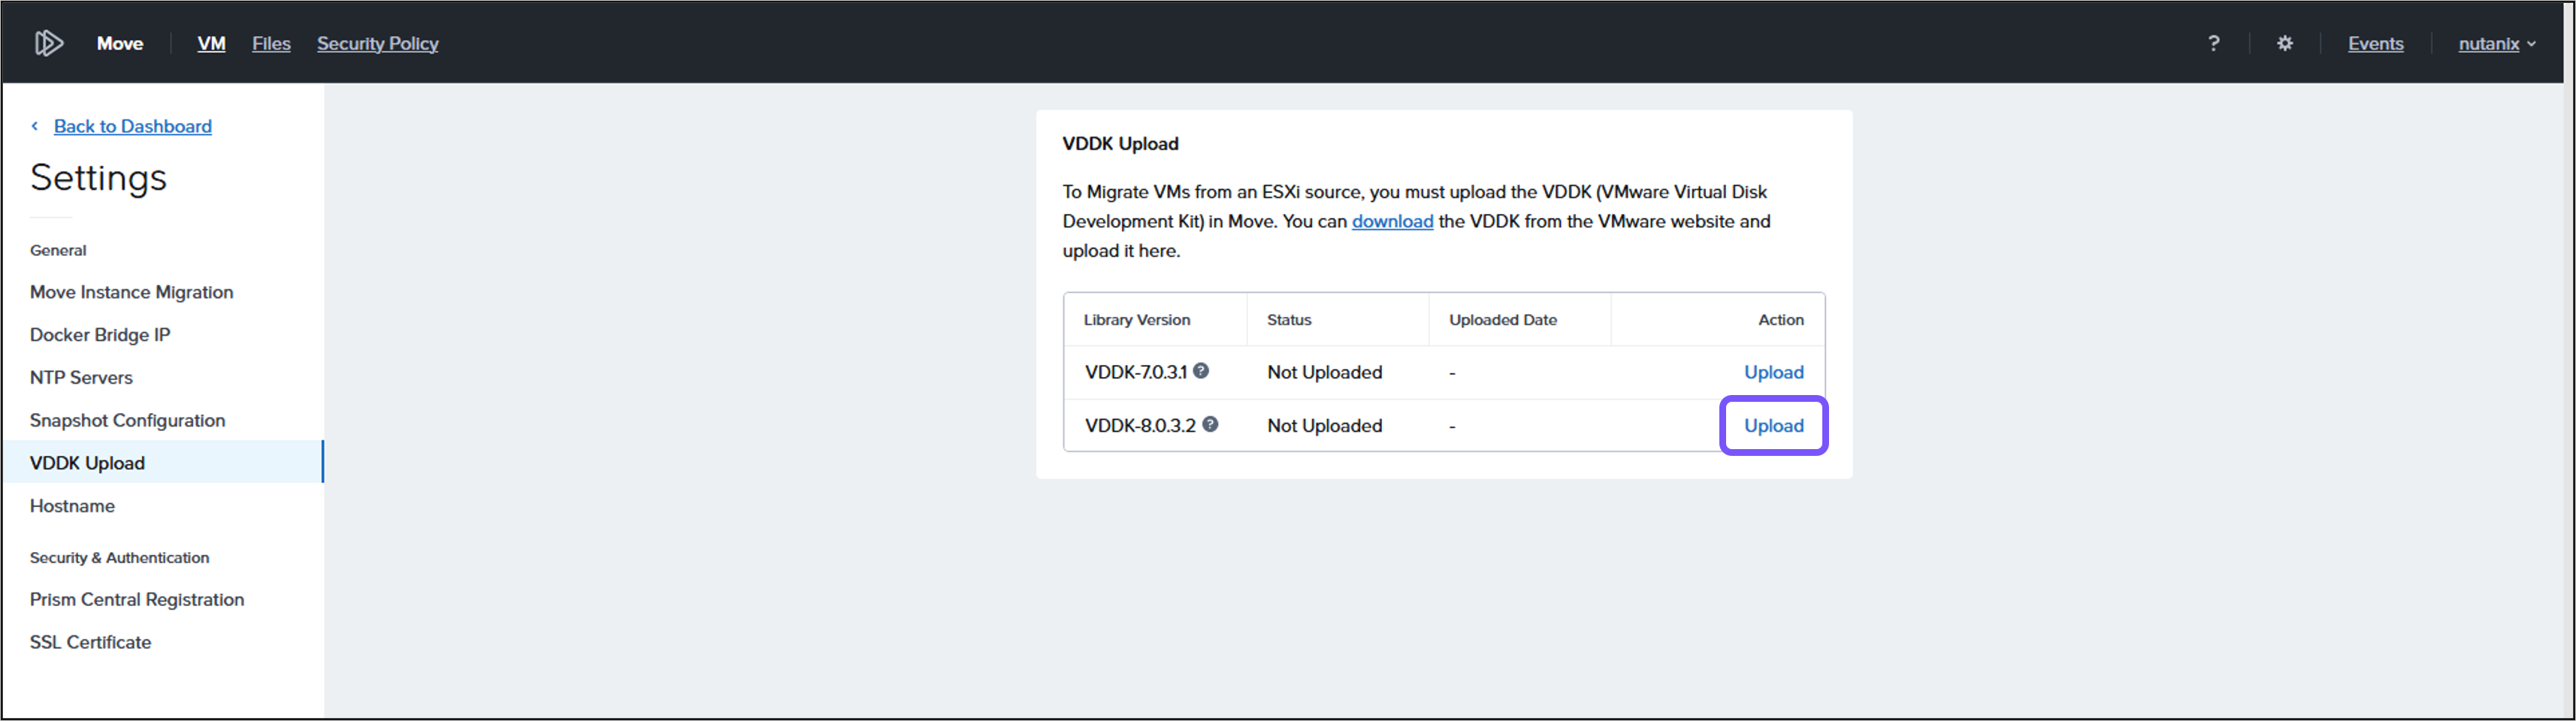Open NTP Servers settings
This screenshot has width=2576, height=721.
(82, 377)
